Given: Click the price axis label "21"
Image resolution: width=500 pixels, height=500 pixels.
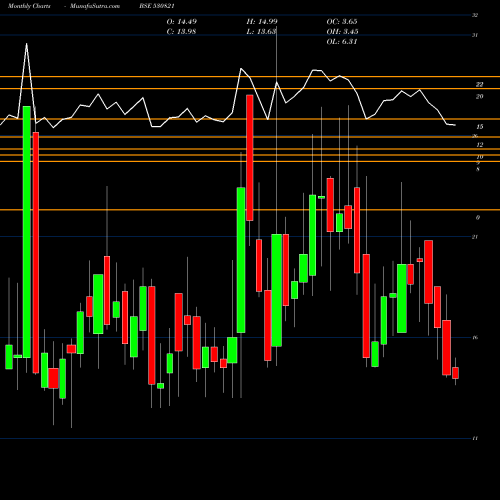Looking at the screenshot, I should tap(475, 237).
